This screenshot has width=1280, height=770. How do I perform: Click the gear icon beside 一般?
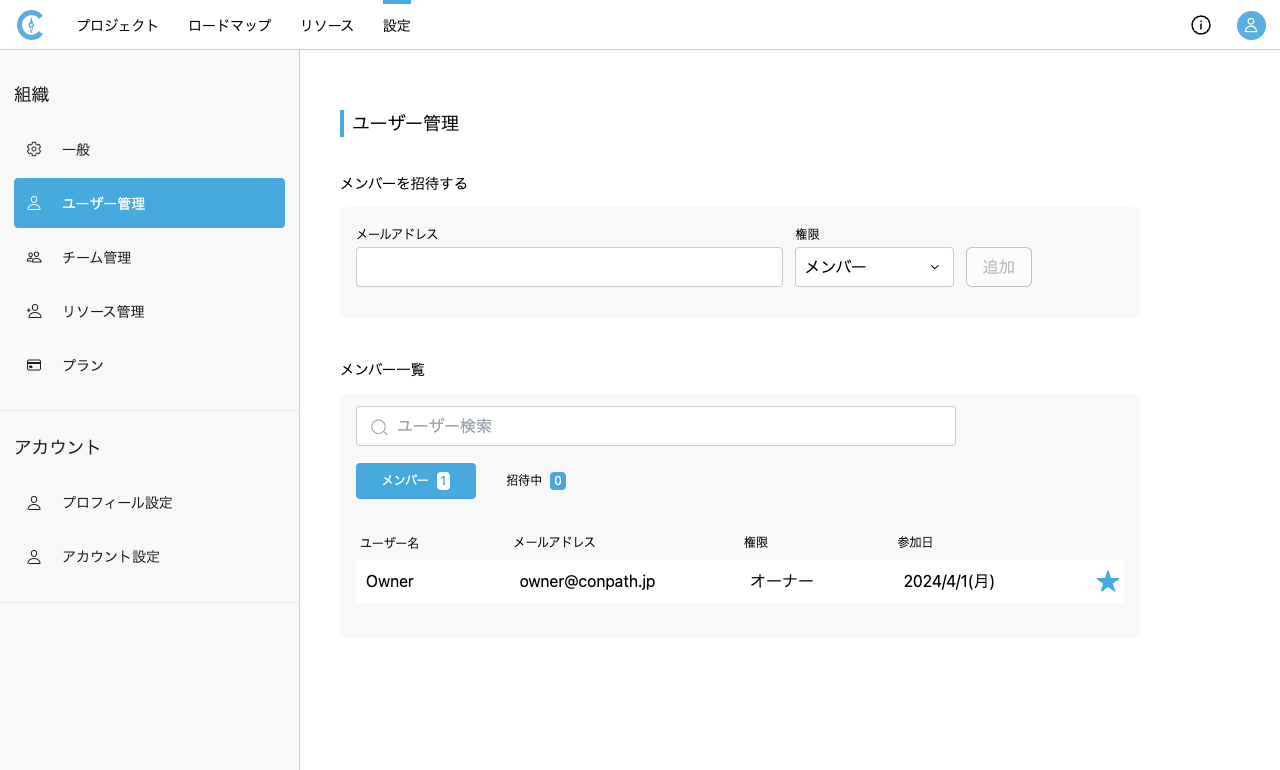tap(34, 149)
